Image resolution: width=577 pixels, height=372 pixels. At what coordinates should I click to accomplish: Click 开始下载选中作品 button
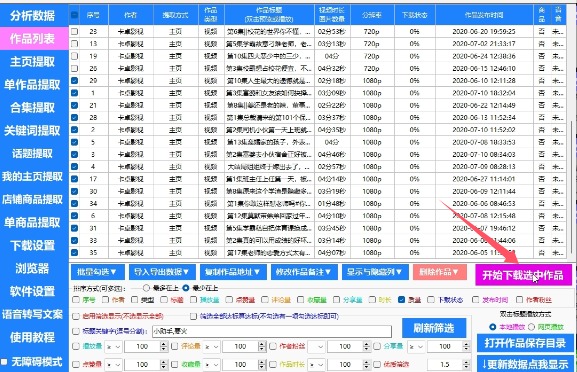click(x=523, y=275)
